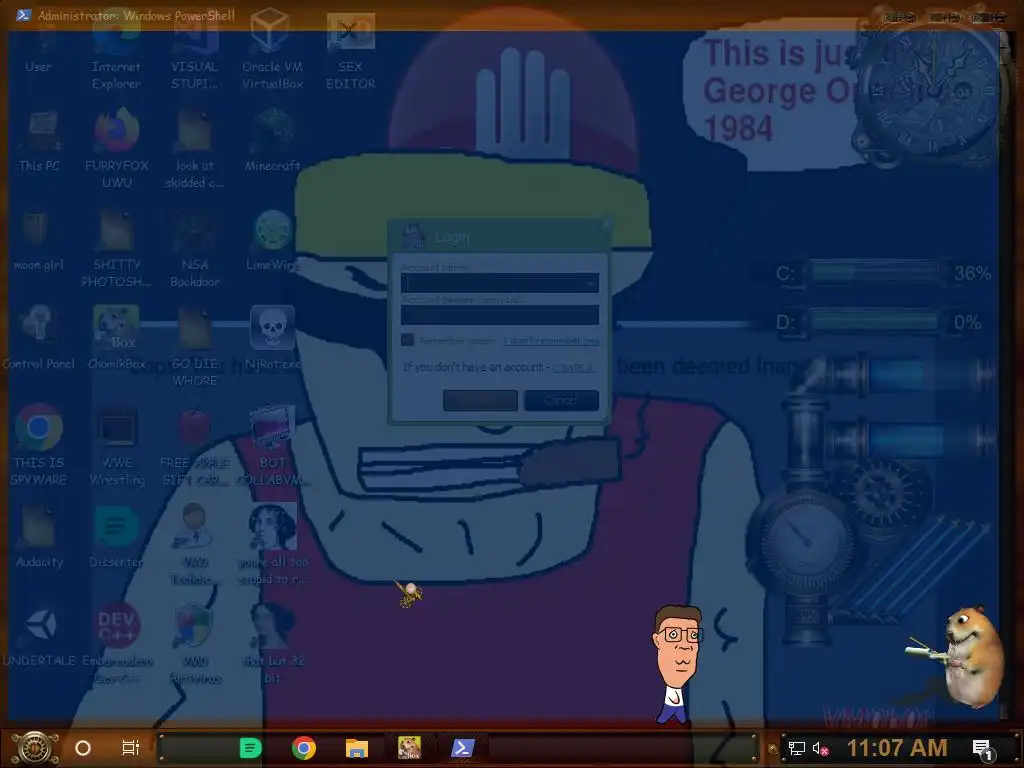Screen dimensions: 1024x768
Task: Launch Minecraft from the desktop
Action: 273,140
